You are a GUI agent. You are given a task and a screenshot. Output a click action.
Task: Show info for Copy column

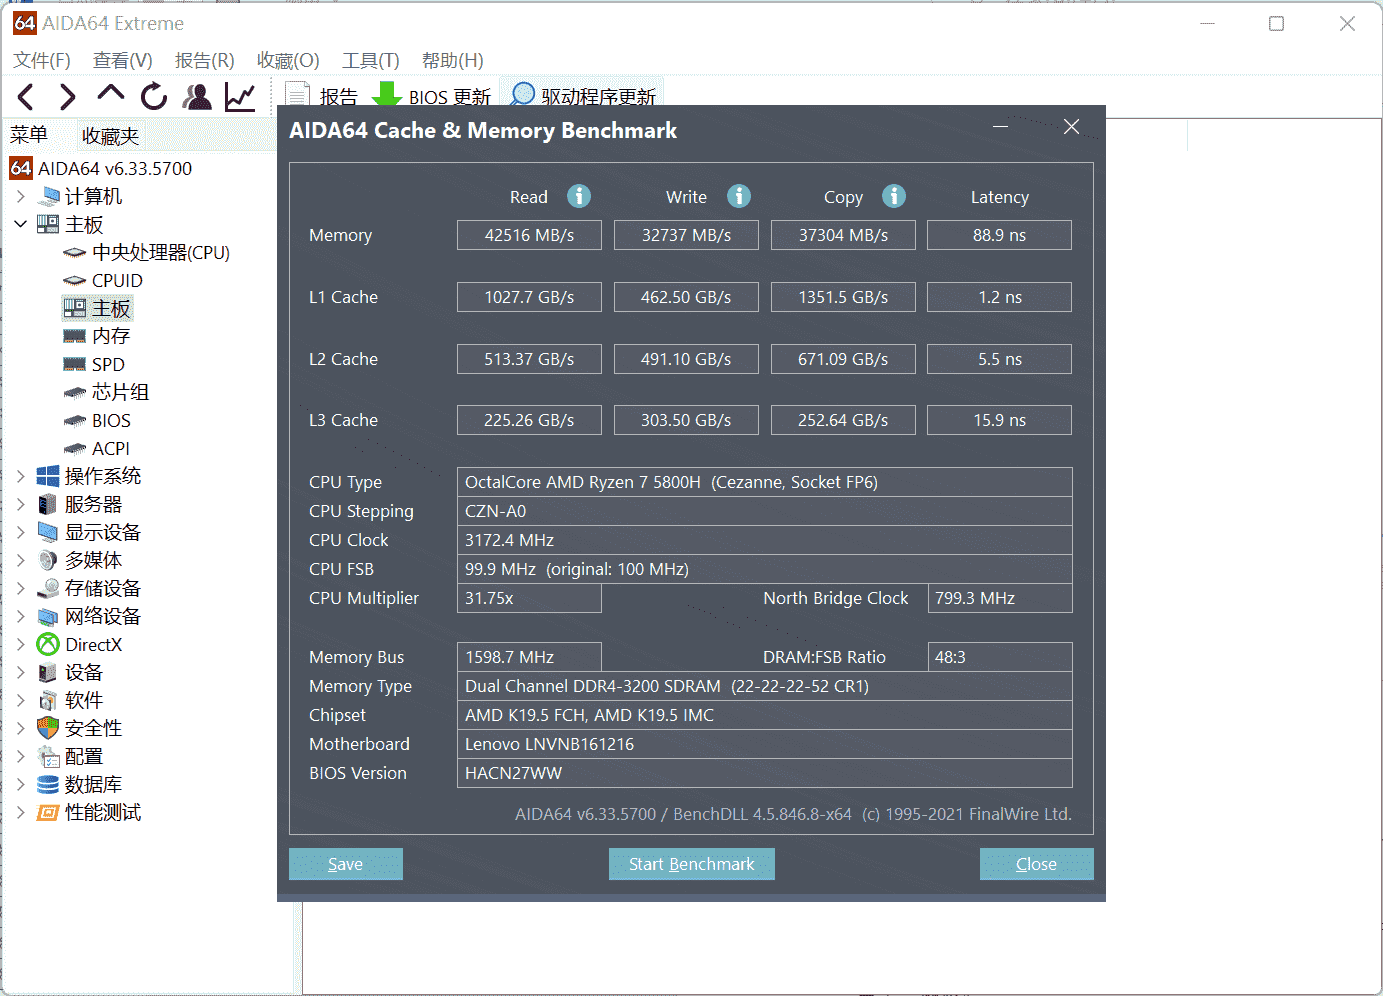(894, 196)
